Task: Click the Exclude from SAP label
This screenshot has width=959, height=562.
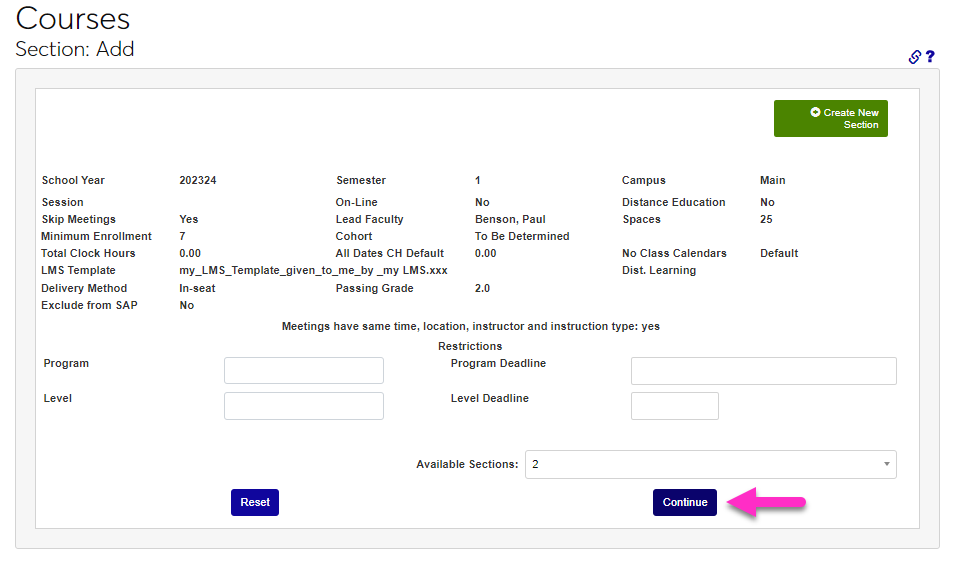Action: (x=89, y=305)
